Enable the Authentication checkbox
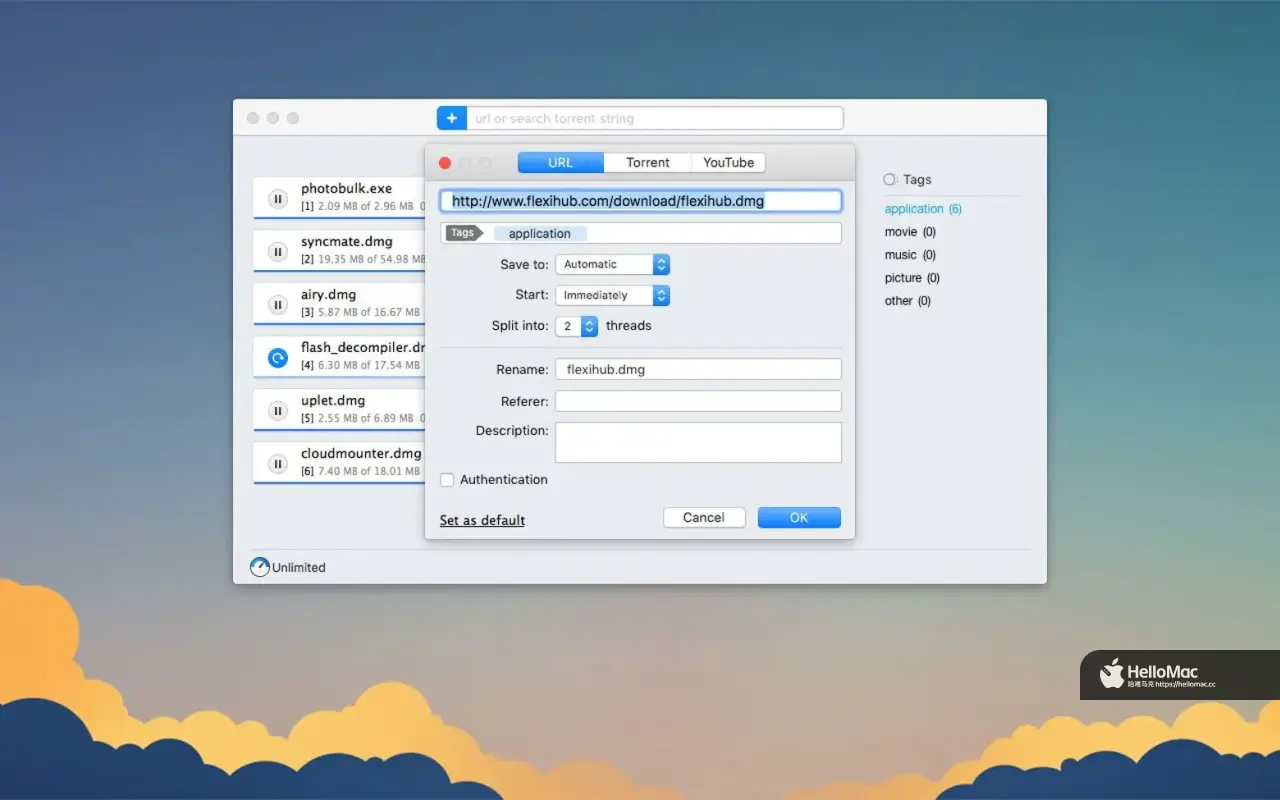1280x800 pixels. (x=447, y=480)
